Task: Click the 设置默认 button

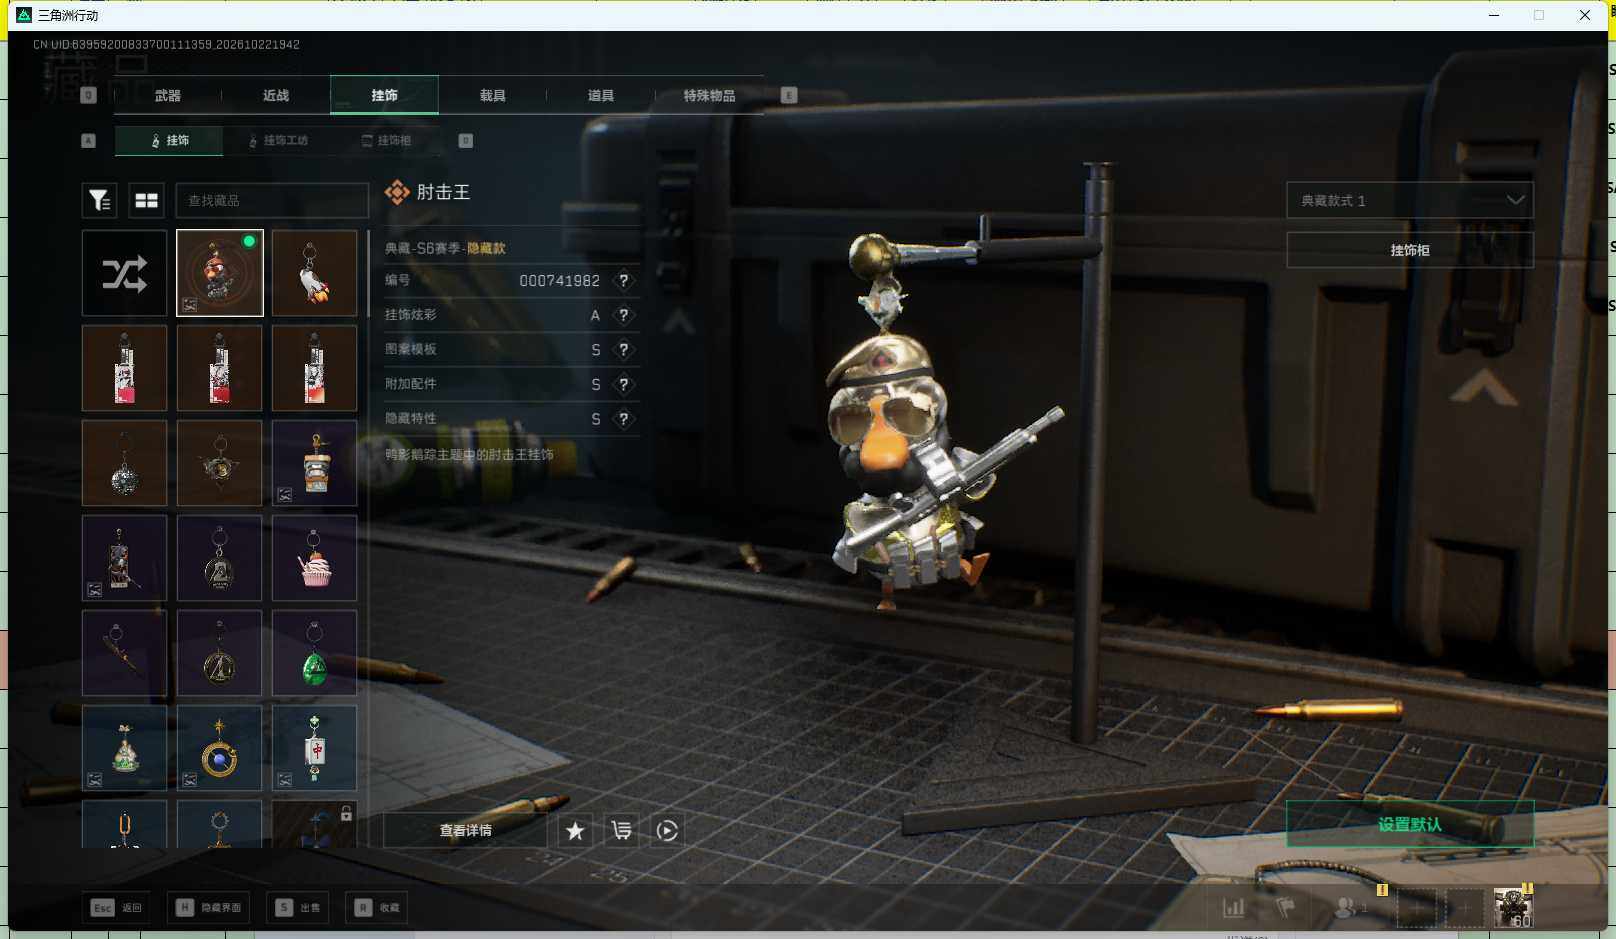Action: point(1409,824)
